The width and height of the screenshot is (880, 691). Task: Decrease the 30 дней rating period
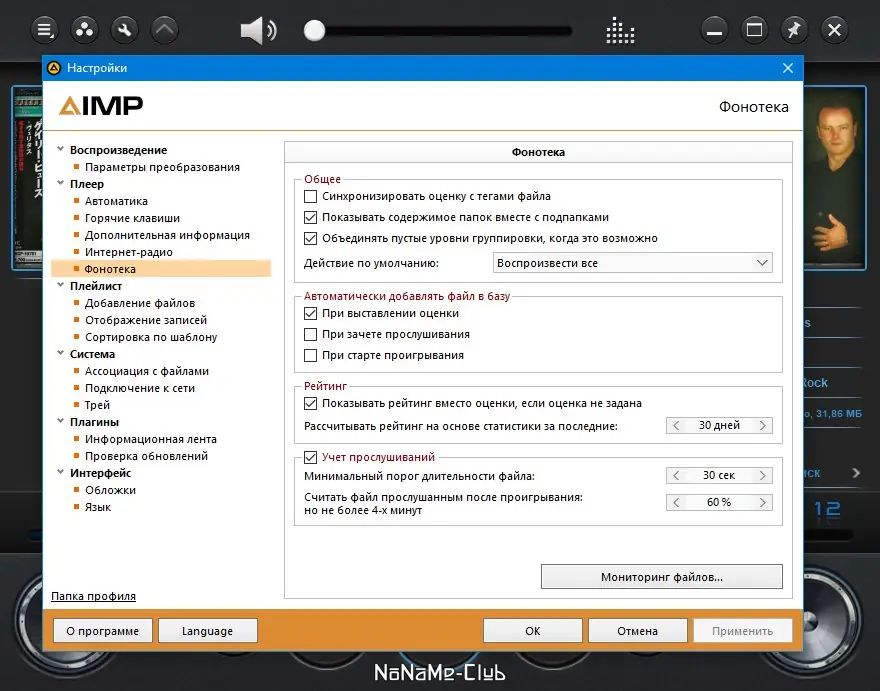coord(676,425)
